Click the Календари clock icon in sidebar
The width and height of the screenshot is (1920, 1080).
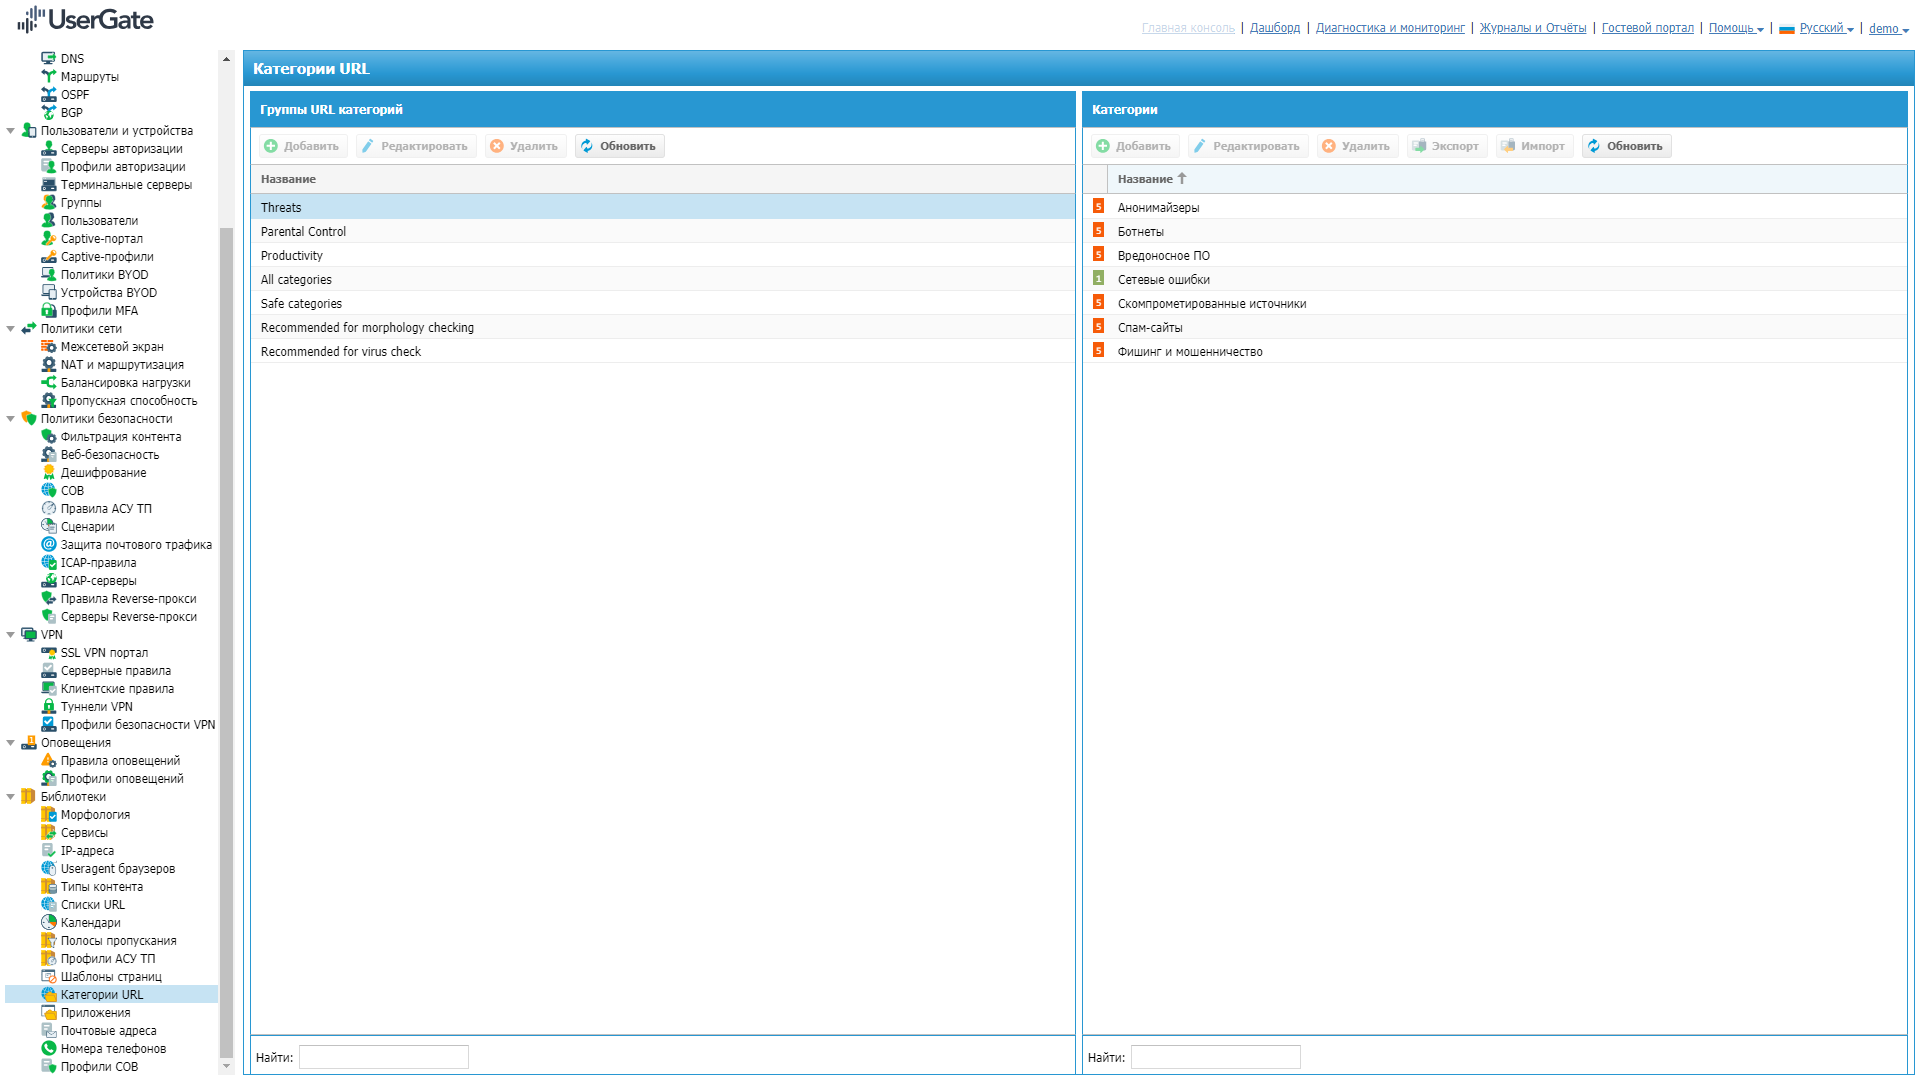pos(48,923)
